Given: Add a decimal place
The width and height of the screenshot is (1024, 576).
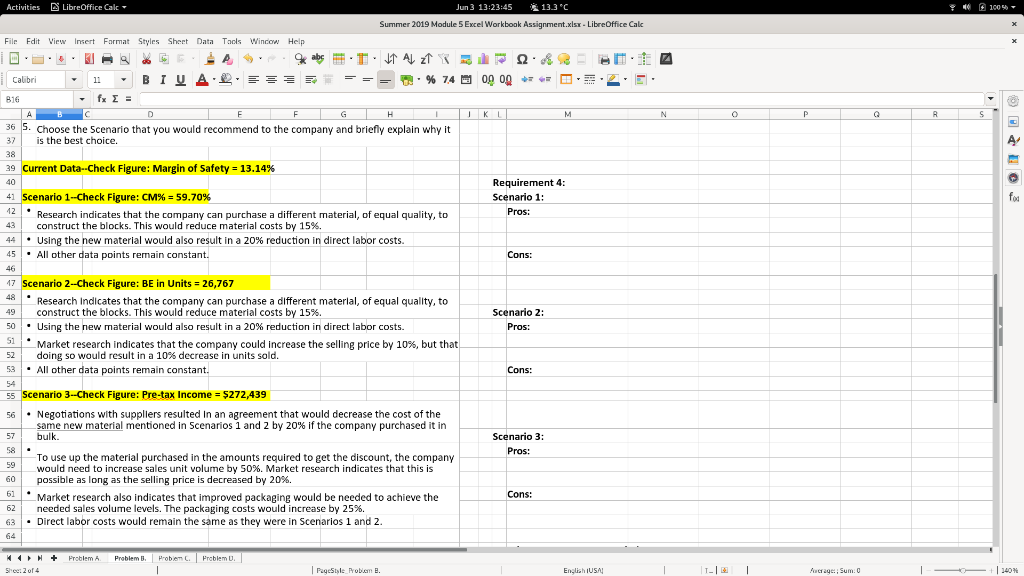Looking at the screenshot, I should 488,80.
